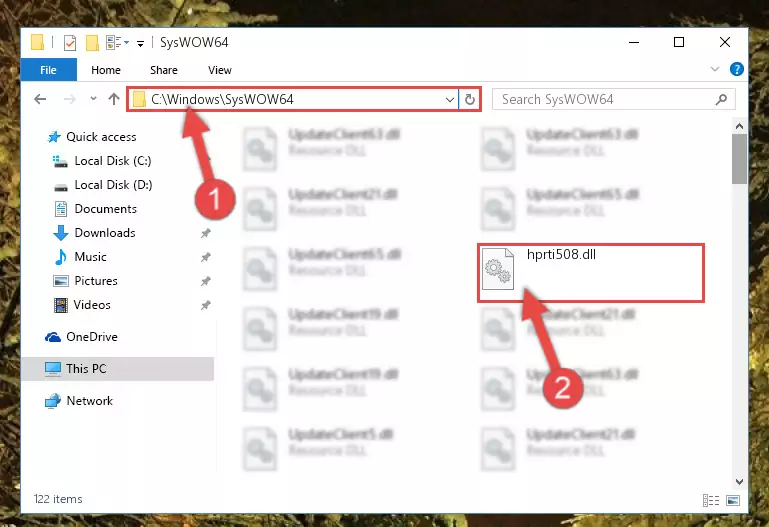
Task: Go up one folder level
Action: (x=114, y=99)
